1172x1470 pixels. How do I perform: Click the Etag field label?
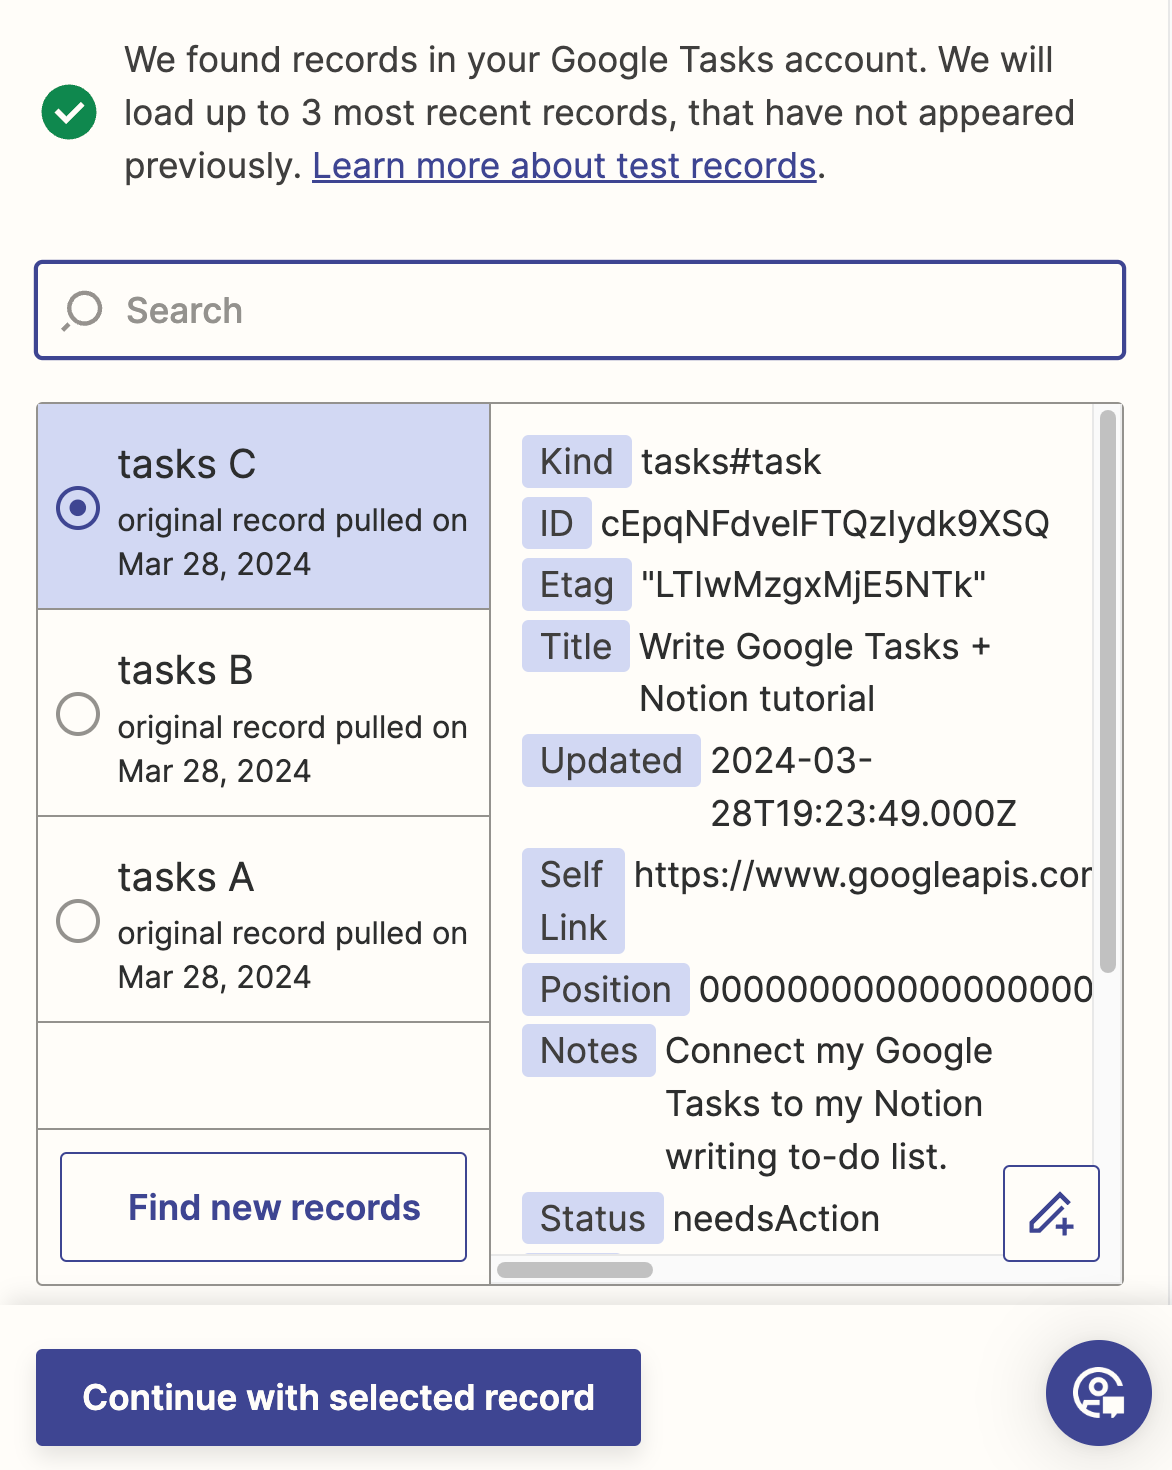pyautogui.click(x=576, y=585)
